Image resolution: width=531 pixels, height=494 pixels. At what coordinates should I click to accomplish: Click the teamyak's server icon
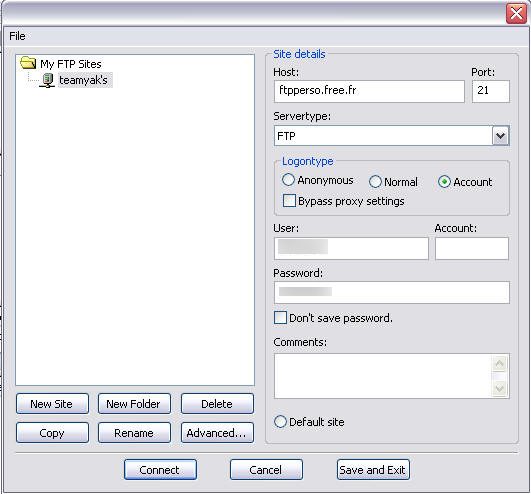[47, 80]
